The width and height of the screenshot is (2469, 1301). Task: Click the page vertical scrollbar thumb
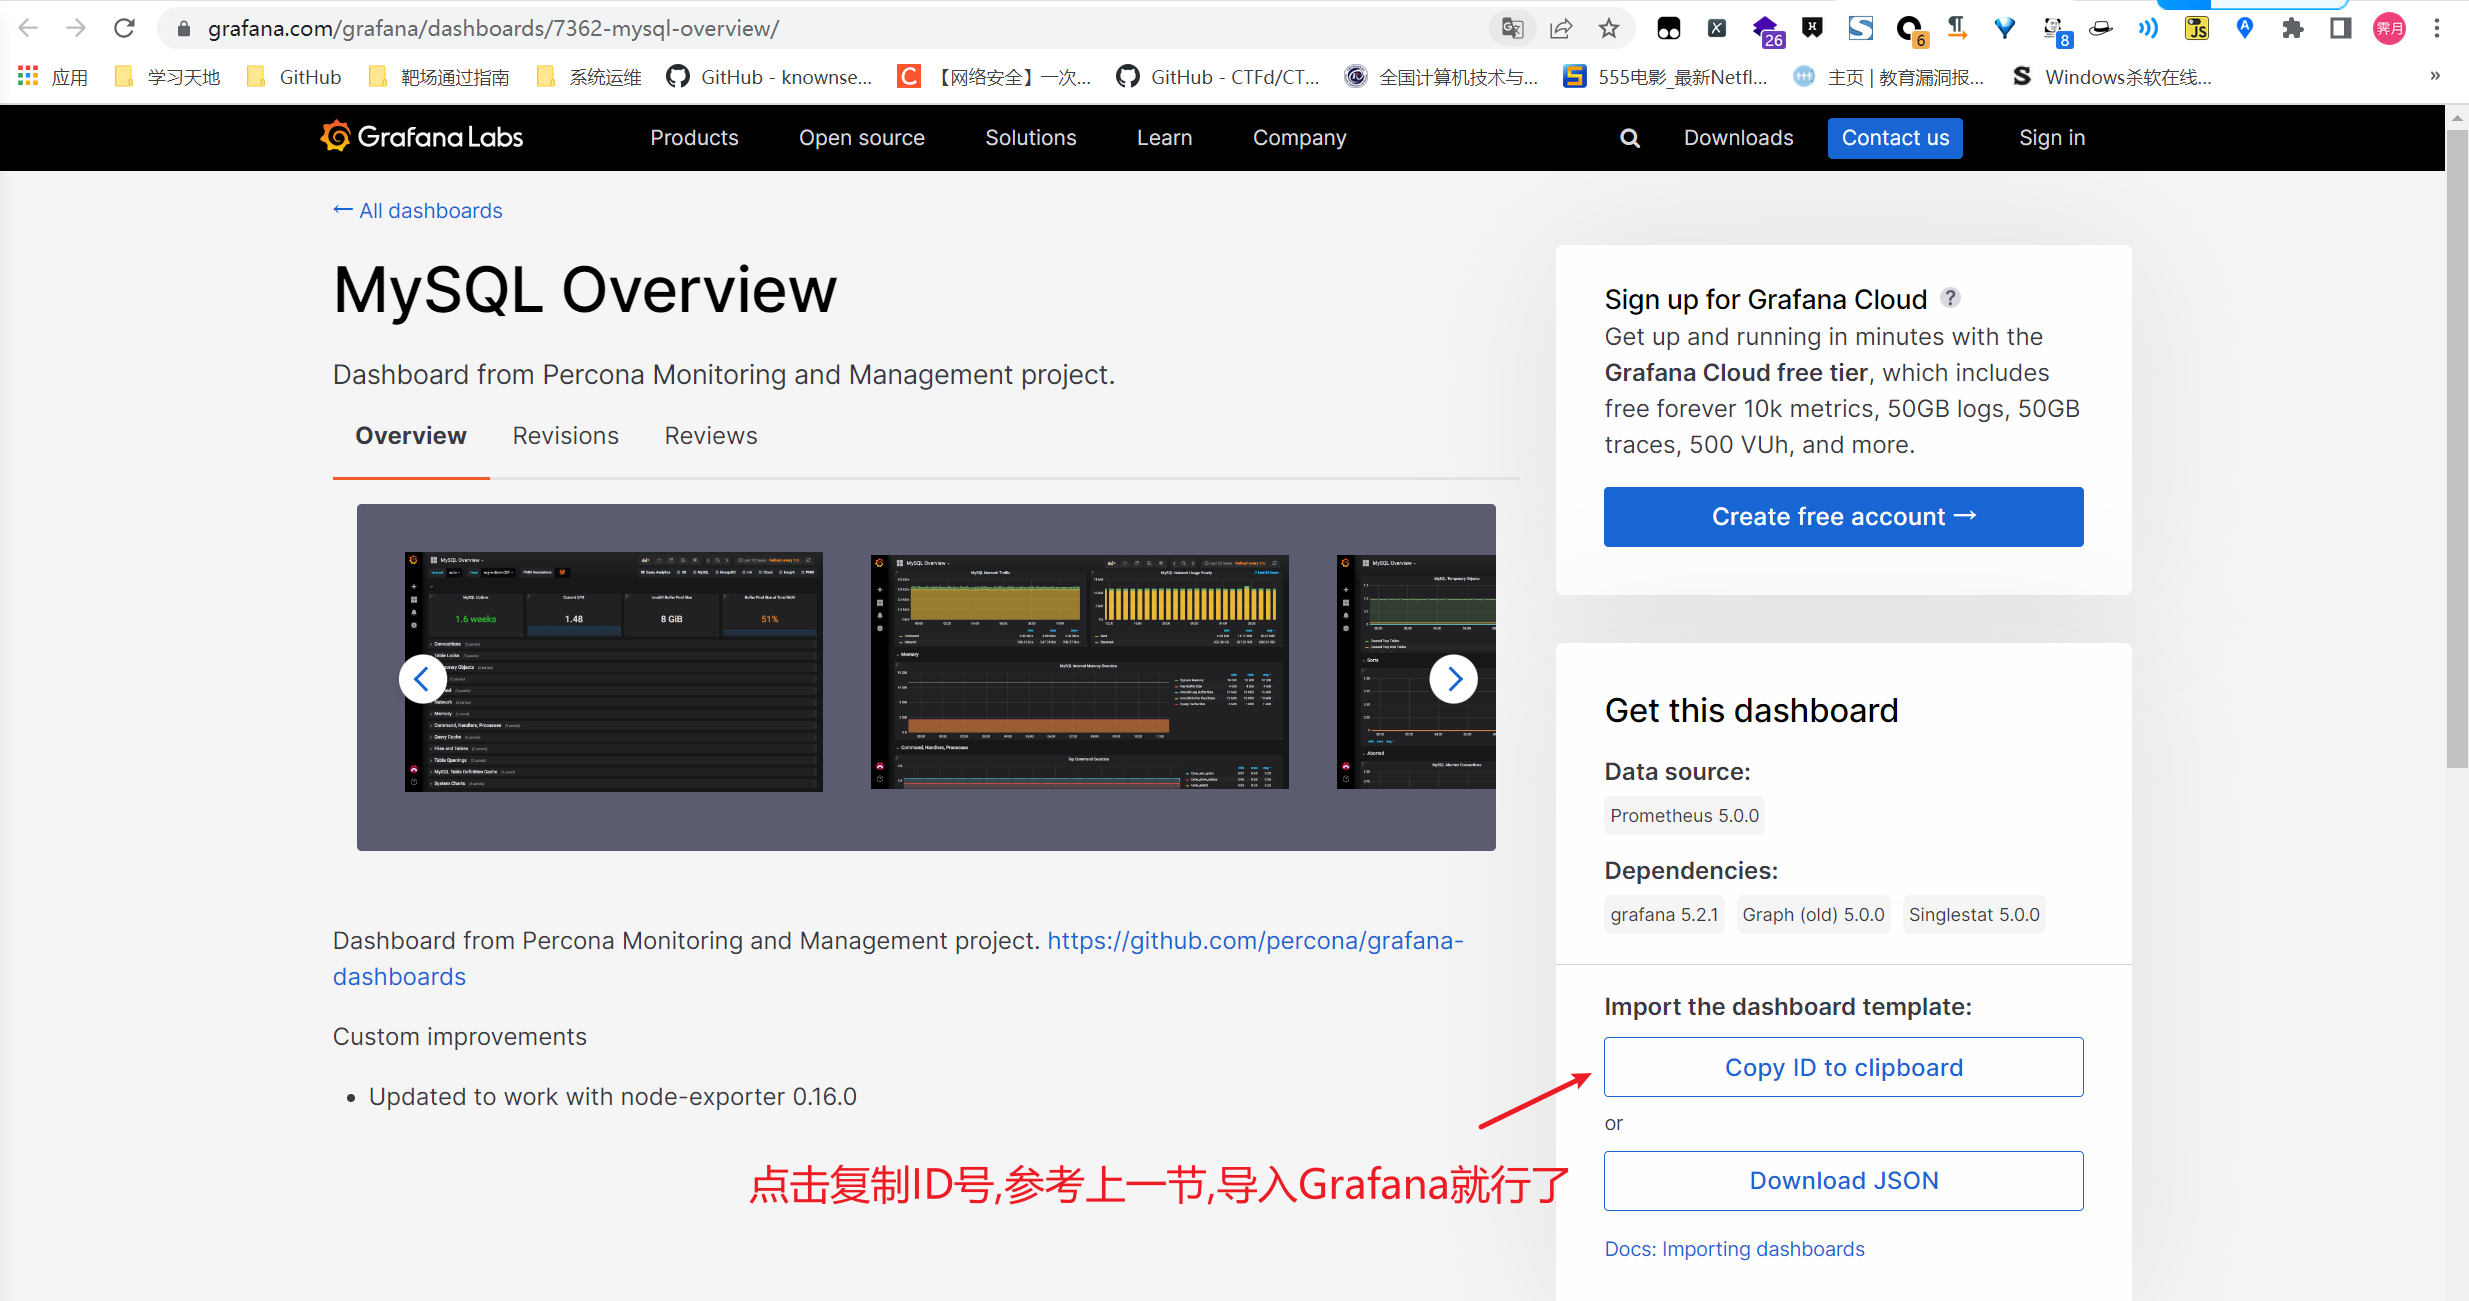[2456, 450]
